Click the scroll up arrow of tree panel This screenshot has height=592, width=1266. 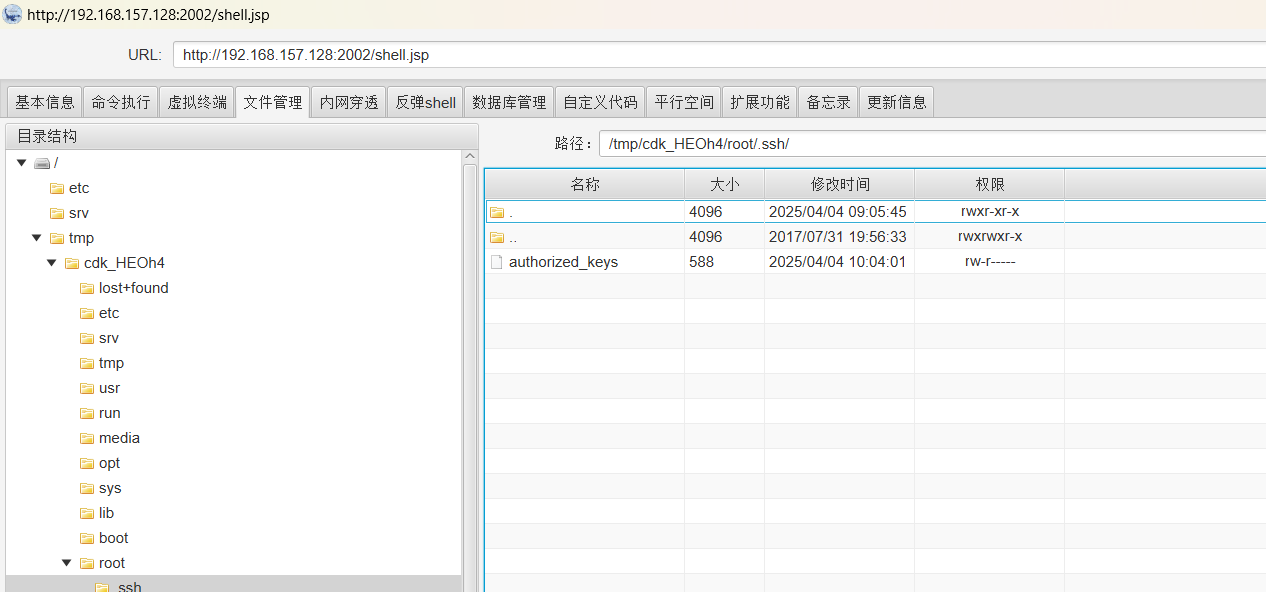pos(470,157)
